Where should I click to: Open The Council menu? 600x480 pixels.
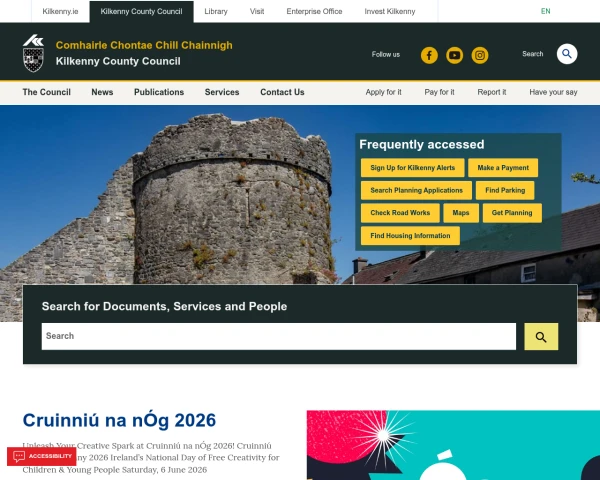coord(47,92)
